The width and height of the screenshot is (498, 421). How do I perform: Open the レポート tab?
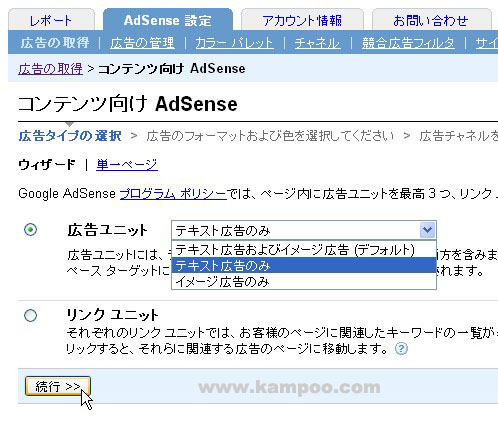point(51,20)
